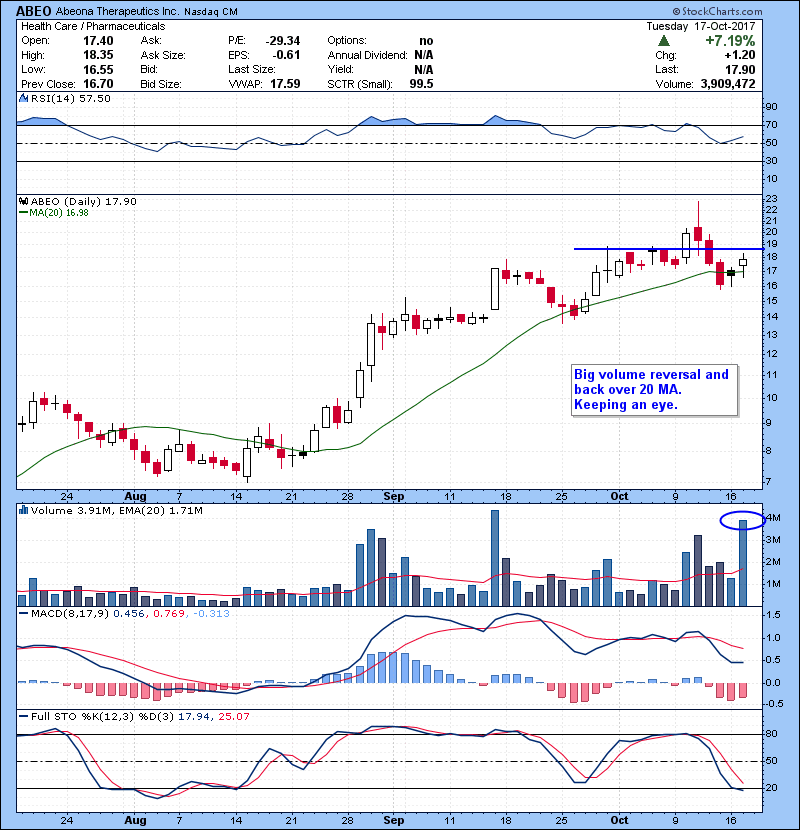The height and width of the screenshot is (830, 800).
Task: Click the 'Big volume reversal' annotation note
Action: click(654, 390)
